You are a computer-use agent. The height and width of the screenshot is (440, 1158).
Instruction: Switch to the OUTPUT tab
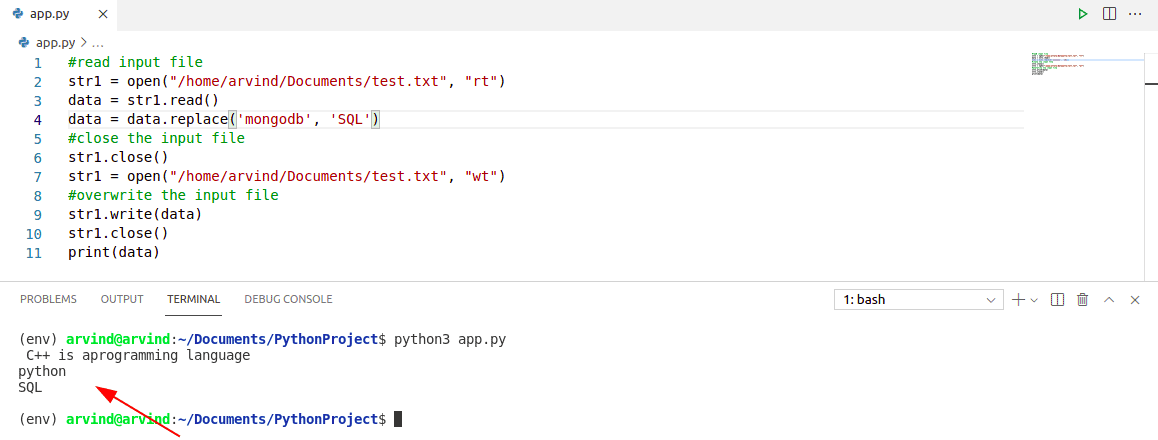[x=122, y=299]
